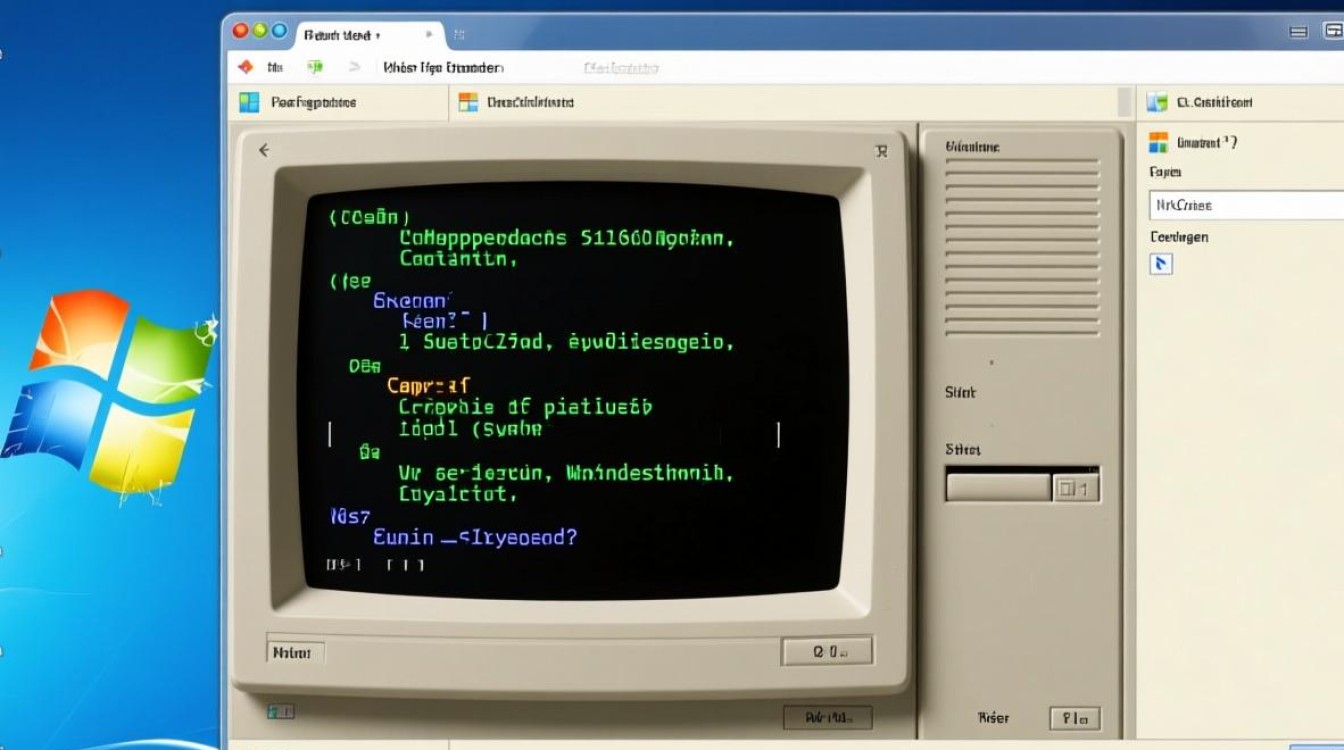Image resolution: width=1344 pixels, height=750 pixels.
Task: Click the gray forward arrow in toolbar
Action: pyautogui.click(x=354, y=67)
